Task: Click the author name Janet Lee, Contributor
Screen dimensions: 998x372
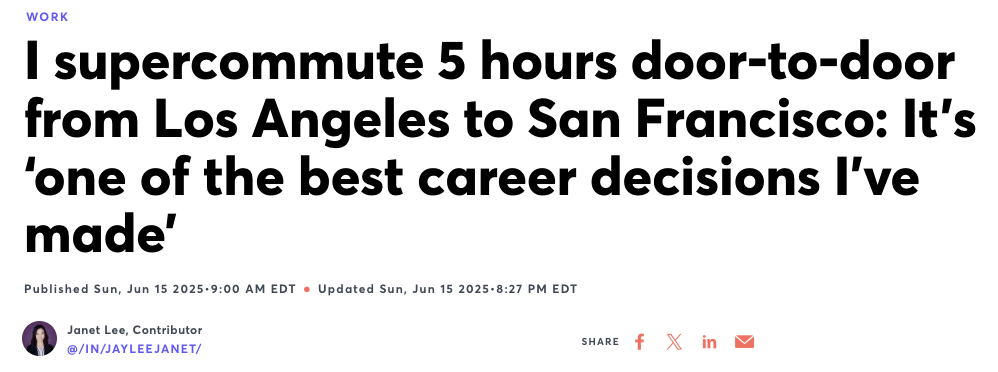Action: tap(134, 330)
